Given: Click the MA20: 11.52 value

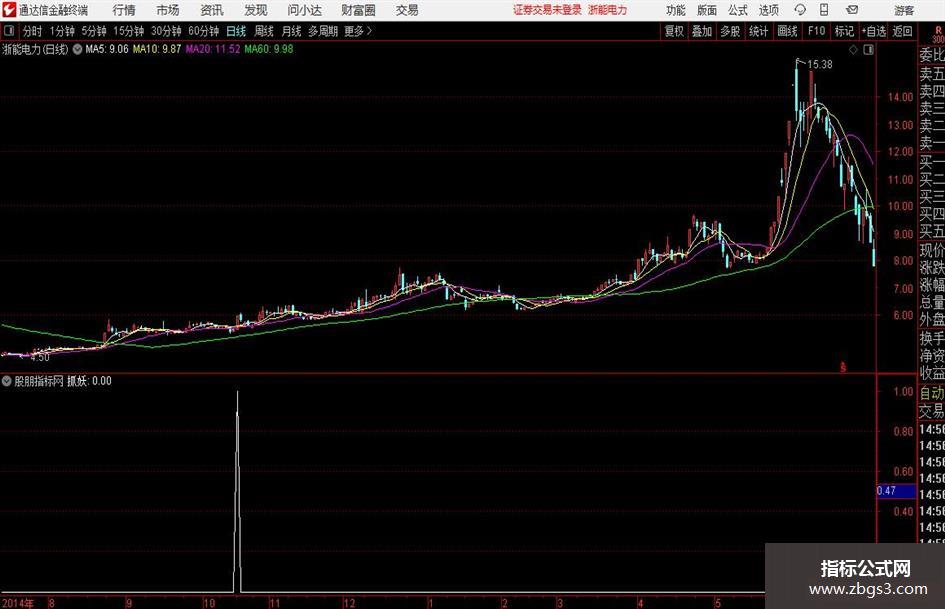Looking at the screenshot, I should click(213, 49).
